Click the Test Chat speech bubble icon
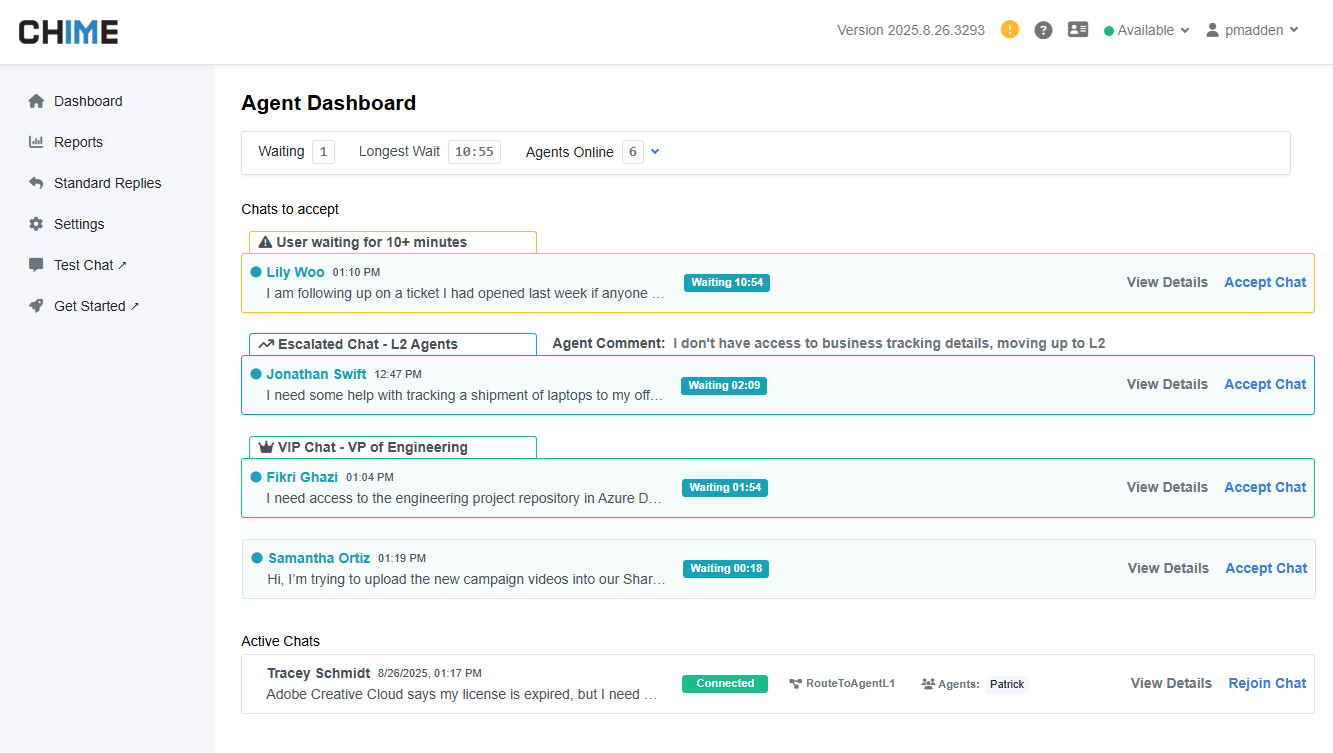The image size is (1333, 753). (37, 265)
